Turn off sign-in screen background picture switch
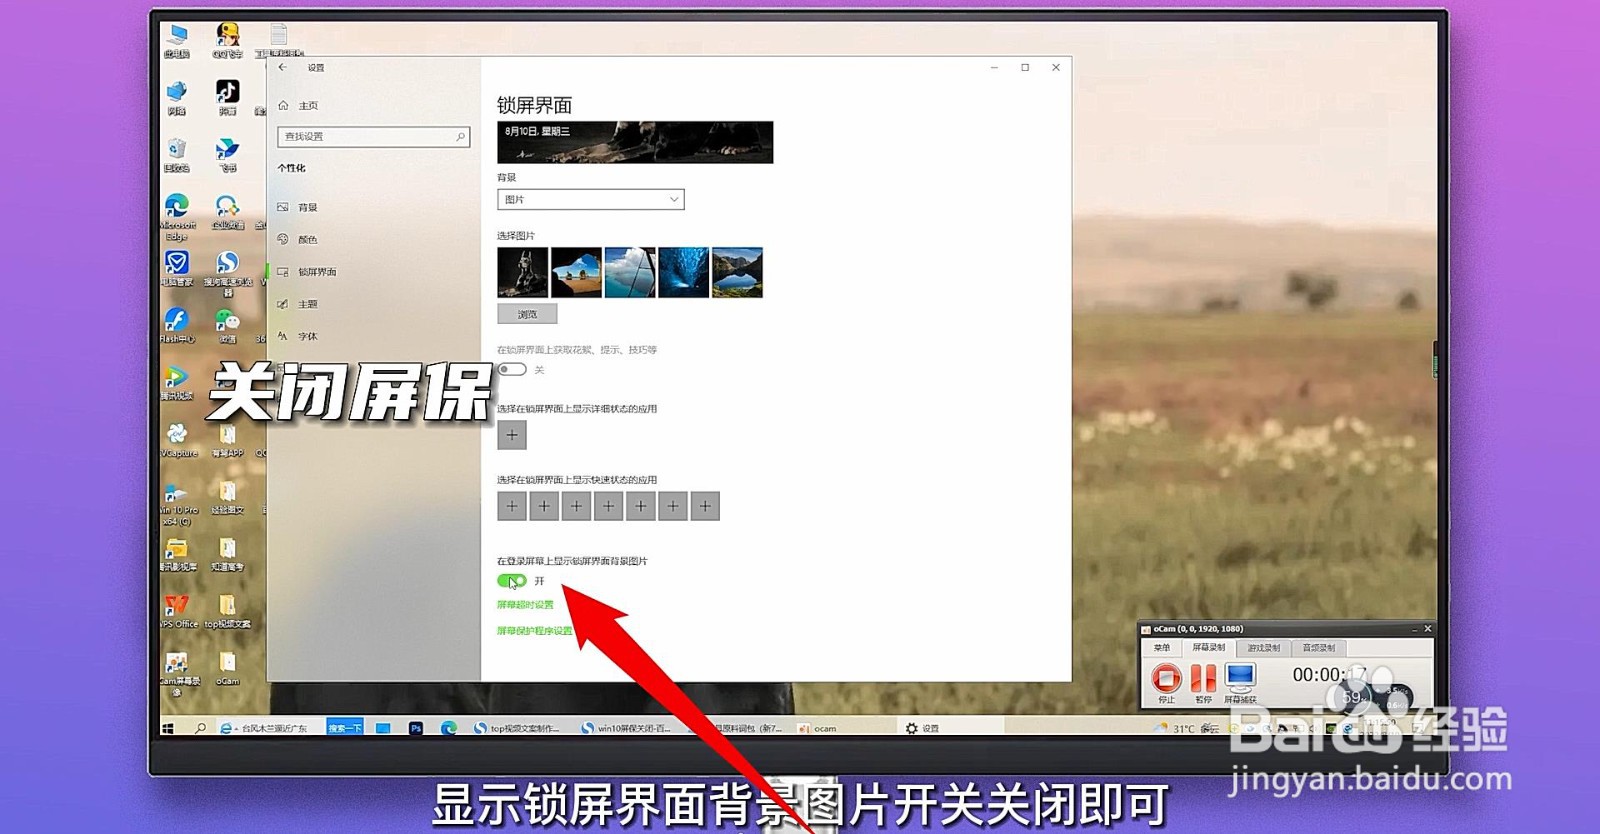Viewport: 1600px width, 834px height. tap(512, 580)
